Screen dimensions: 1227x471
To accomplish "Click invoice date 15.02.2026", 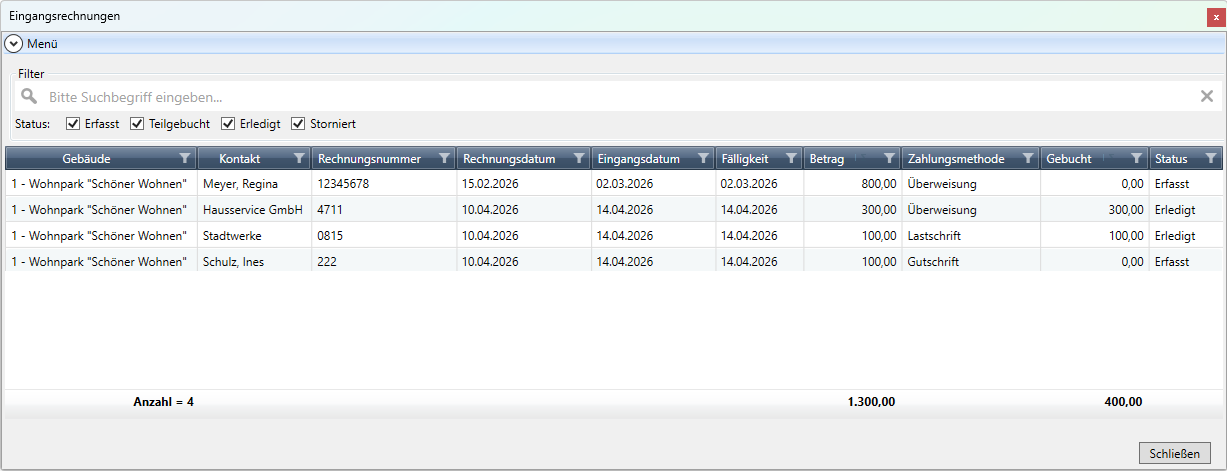I will (x=491, y=184).
